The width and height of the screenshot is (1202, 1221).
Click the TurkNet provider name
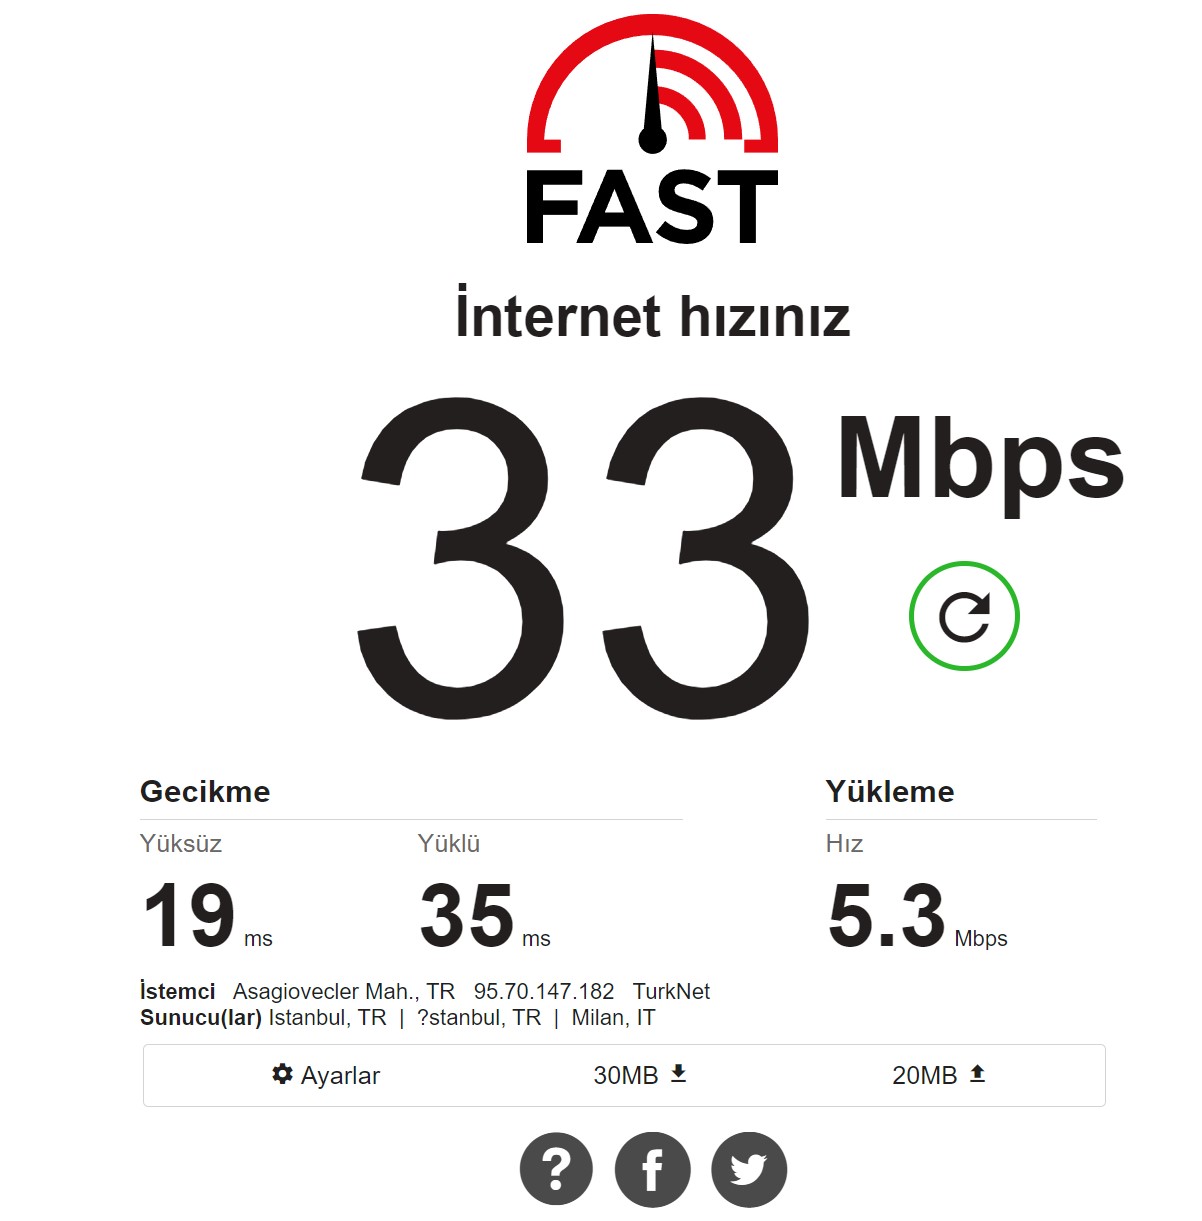pyautogui.click(x=671, y=991)
